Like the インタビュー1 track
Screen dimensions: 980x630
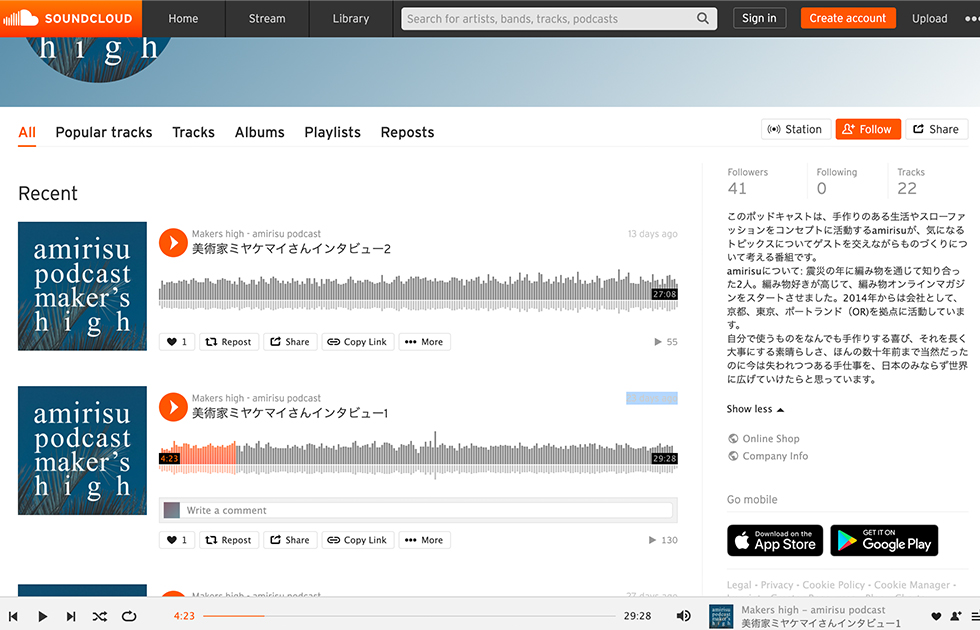coord(177,540)
